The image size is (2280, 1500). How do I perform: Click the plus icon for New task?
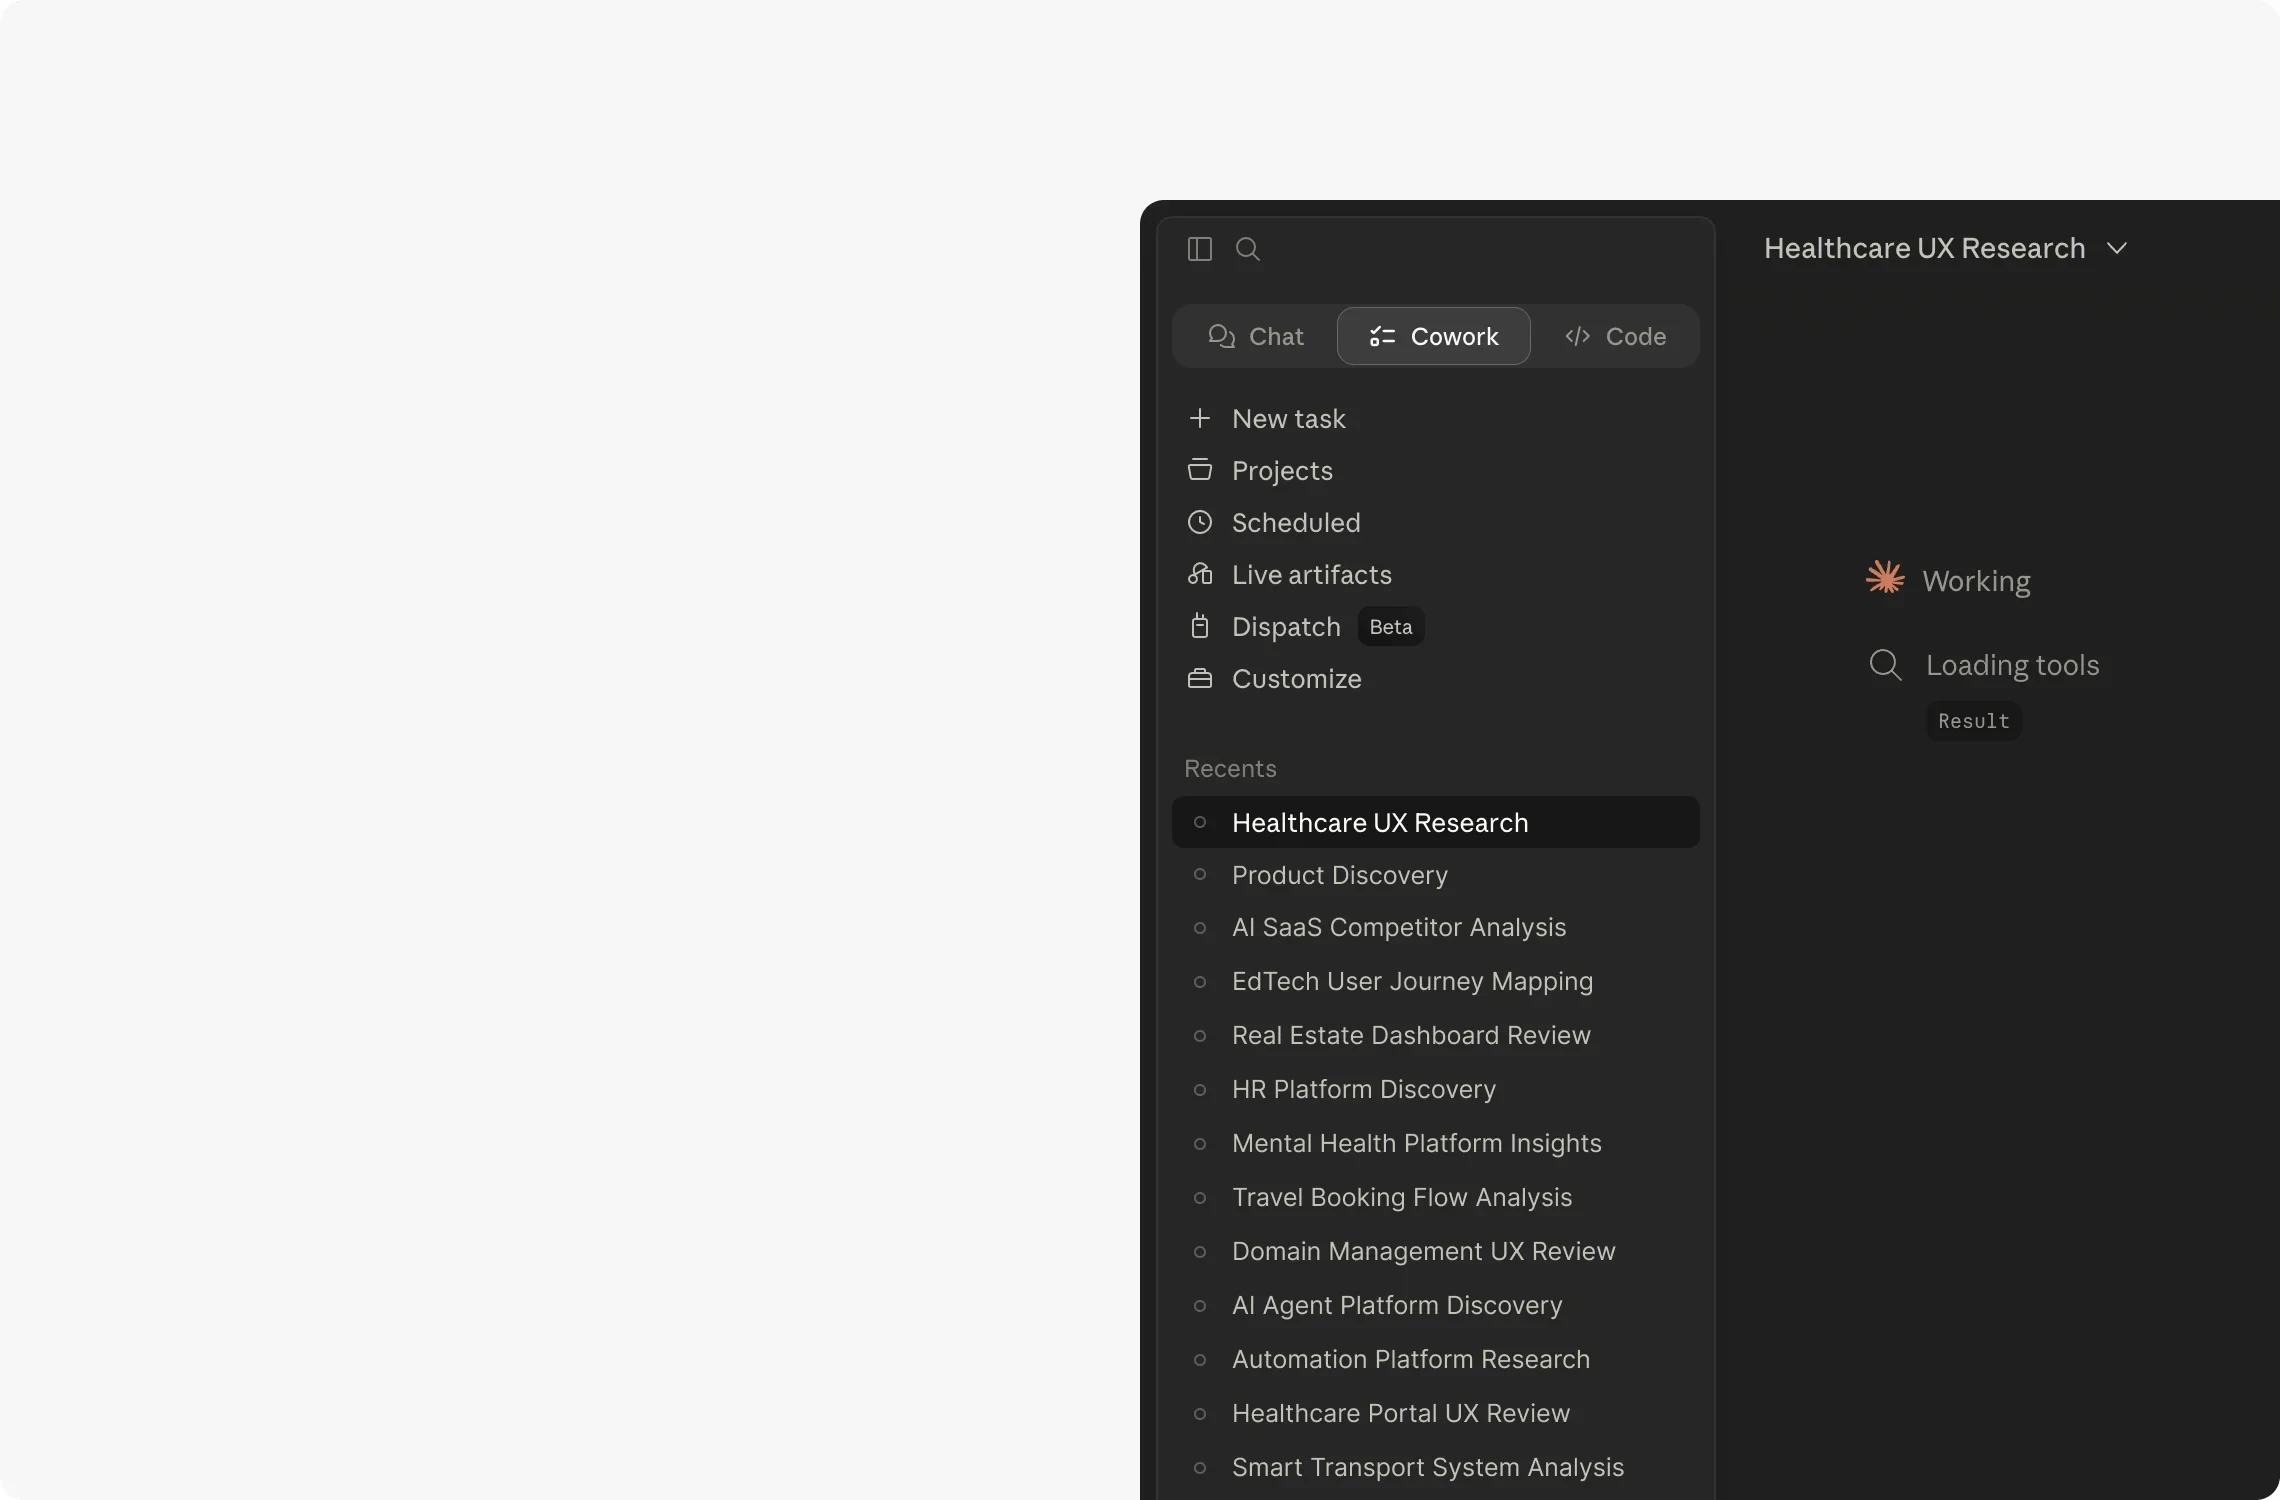tap(1199, 418)
